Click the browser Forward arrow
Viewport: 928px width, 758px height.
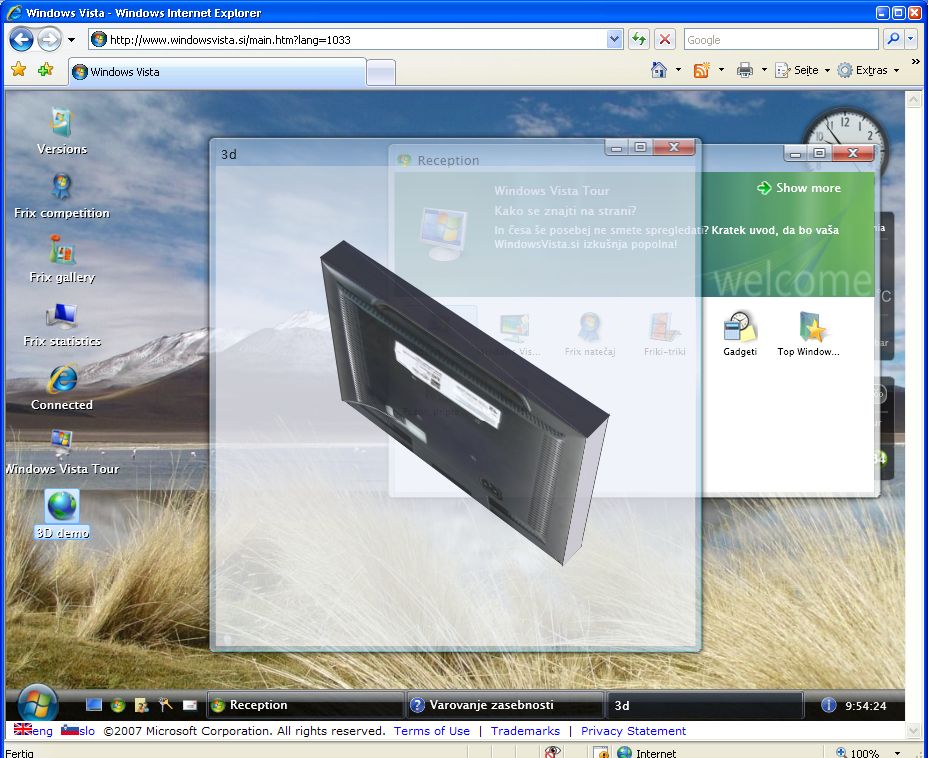click(x=49, y=40)
